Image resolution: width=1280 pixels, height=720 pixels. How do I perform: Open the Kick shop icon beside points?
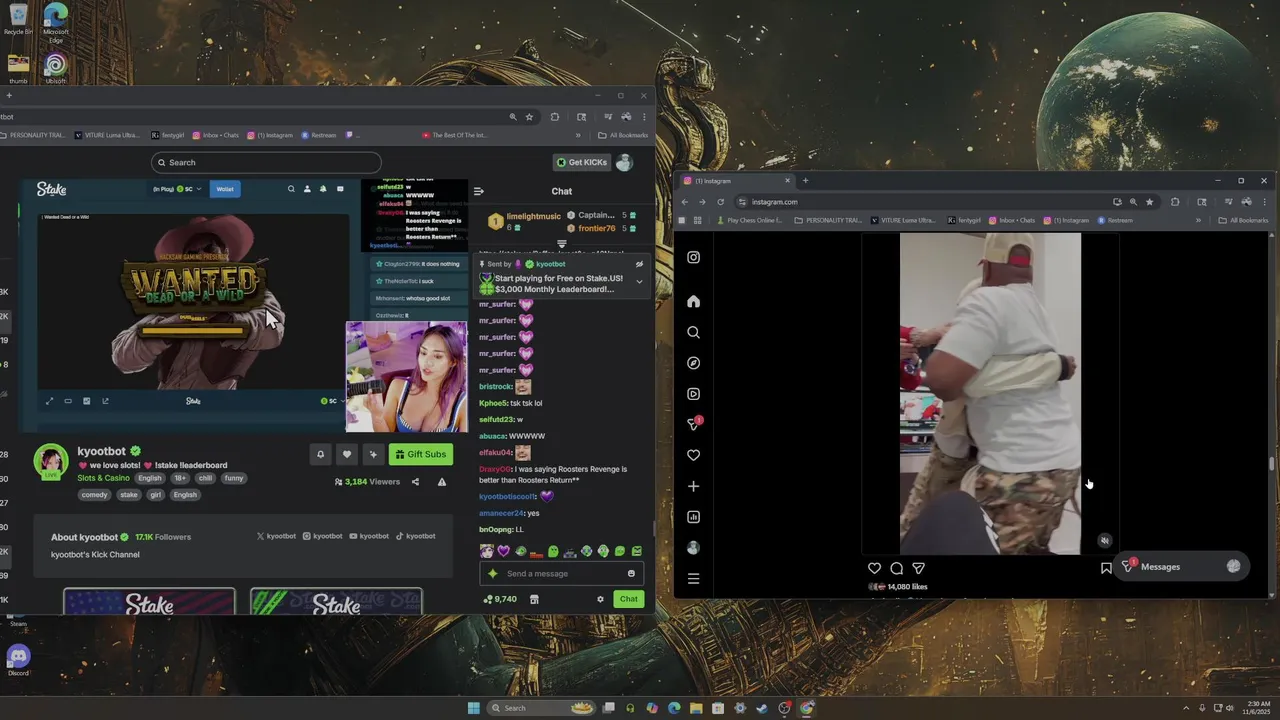tap(534, 599)
